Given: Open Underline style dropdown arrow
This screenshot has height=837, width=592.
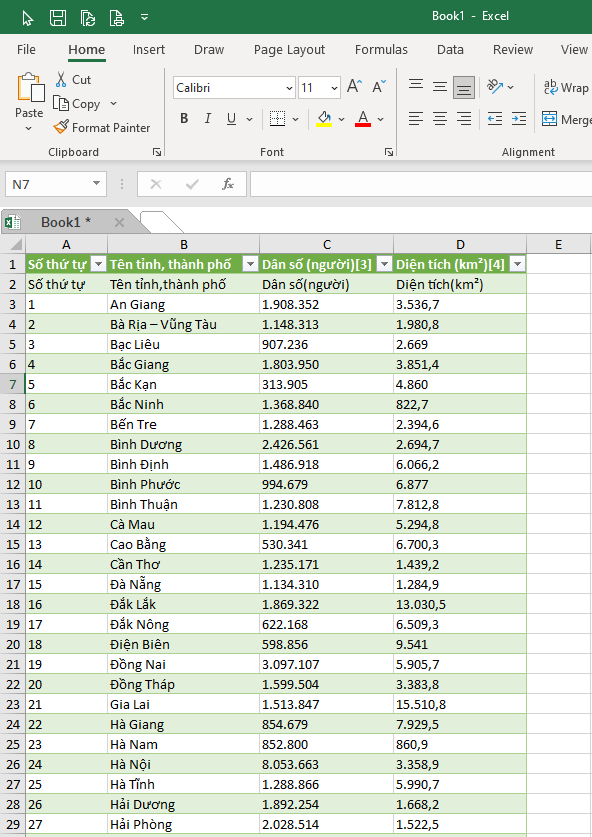Looking at the screenshot, I should (x=249, y=119).
